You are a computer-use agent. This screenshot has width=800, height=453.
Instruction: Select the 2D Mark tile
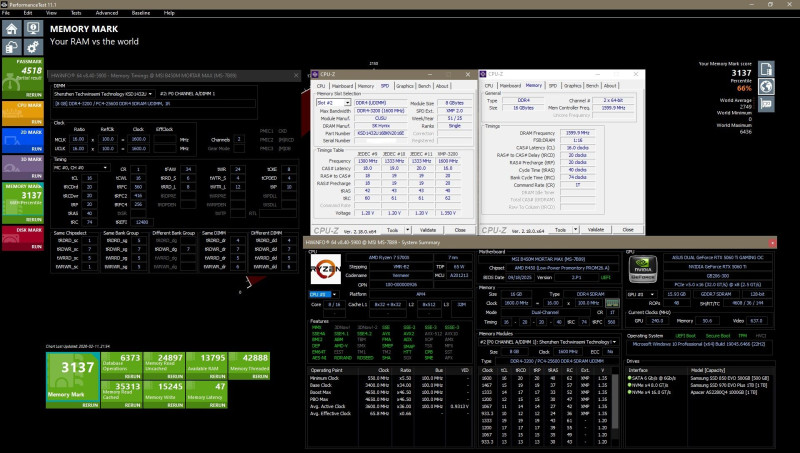pyautogui.click(x=23, y=140)
